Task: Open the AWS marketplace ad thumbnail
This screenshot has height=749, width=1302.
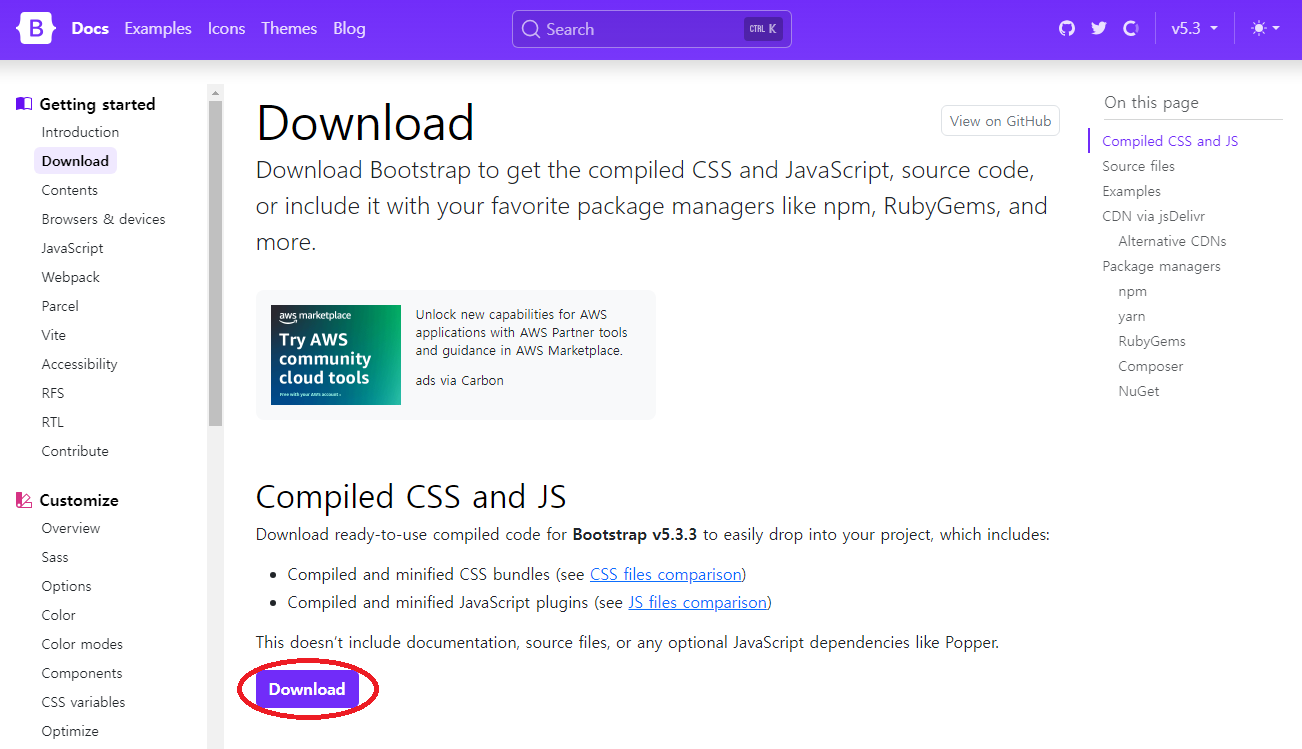Action: pos(336,355)
